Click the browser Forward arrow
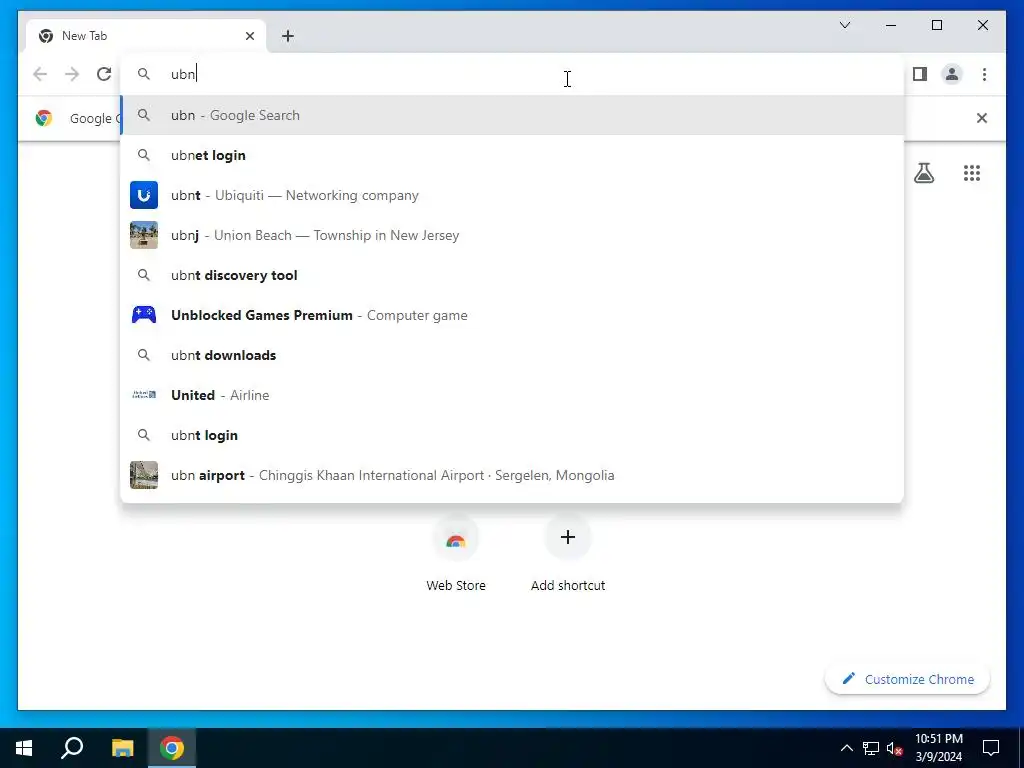Image resolution: width=1024 pixels, height=768 pixels. coord(72,74)
